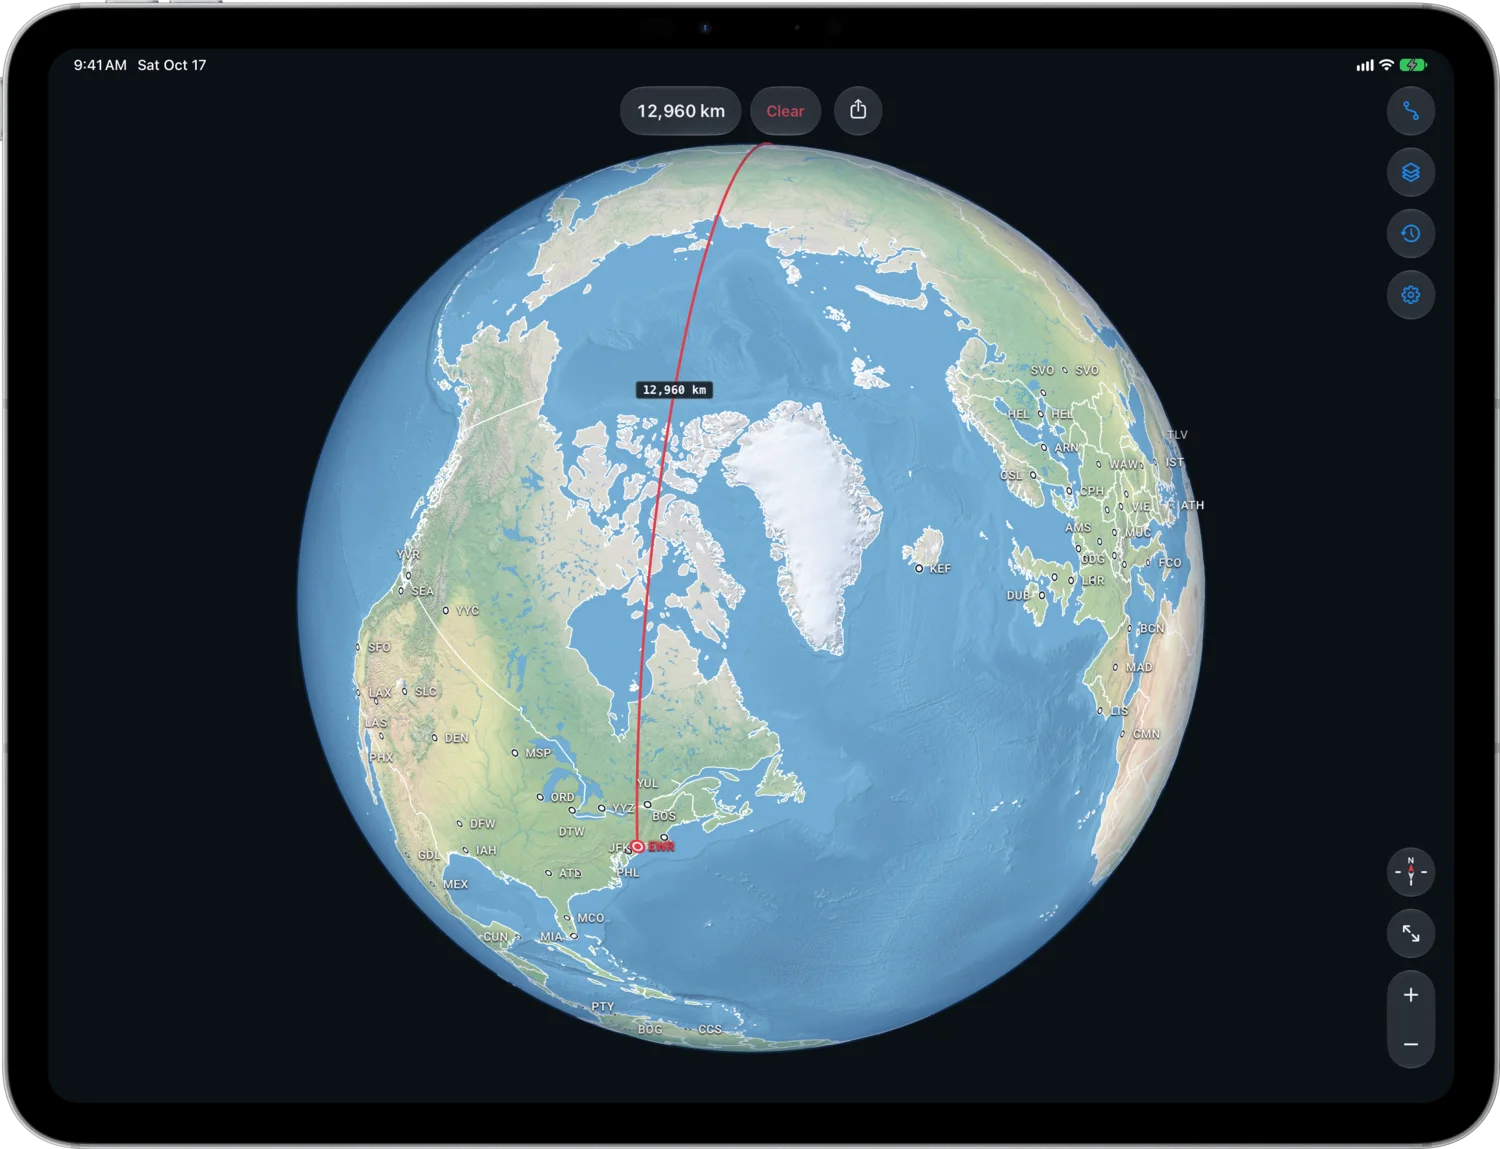Select the IAH airport marker
Viewport: 1500px width, 1149px height.
click(x=465, y=850)
